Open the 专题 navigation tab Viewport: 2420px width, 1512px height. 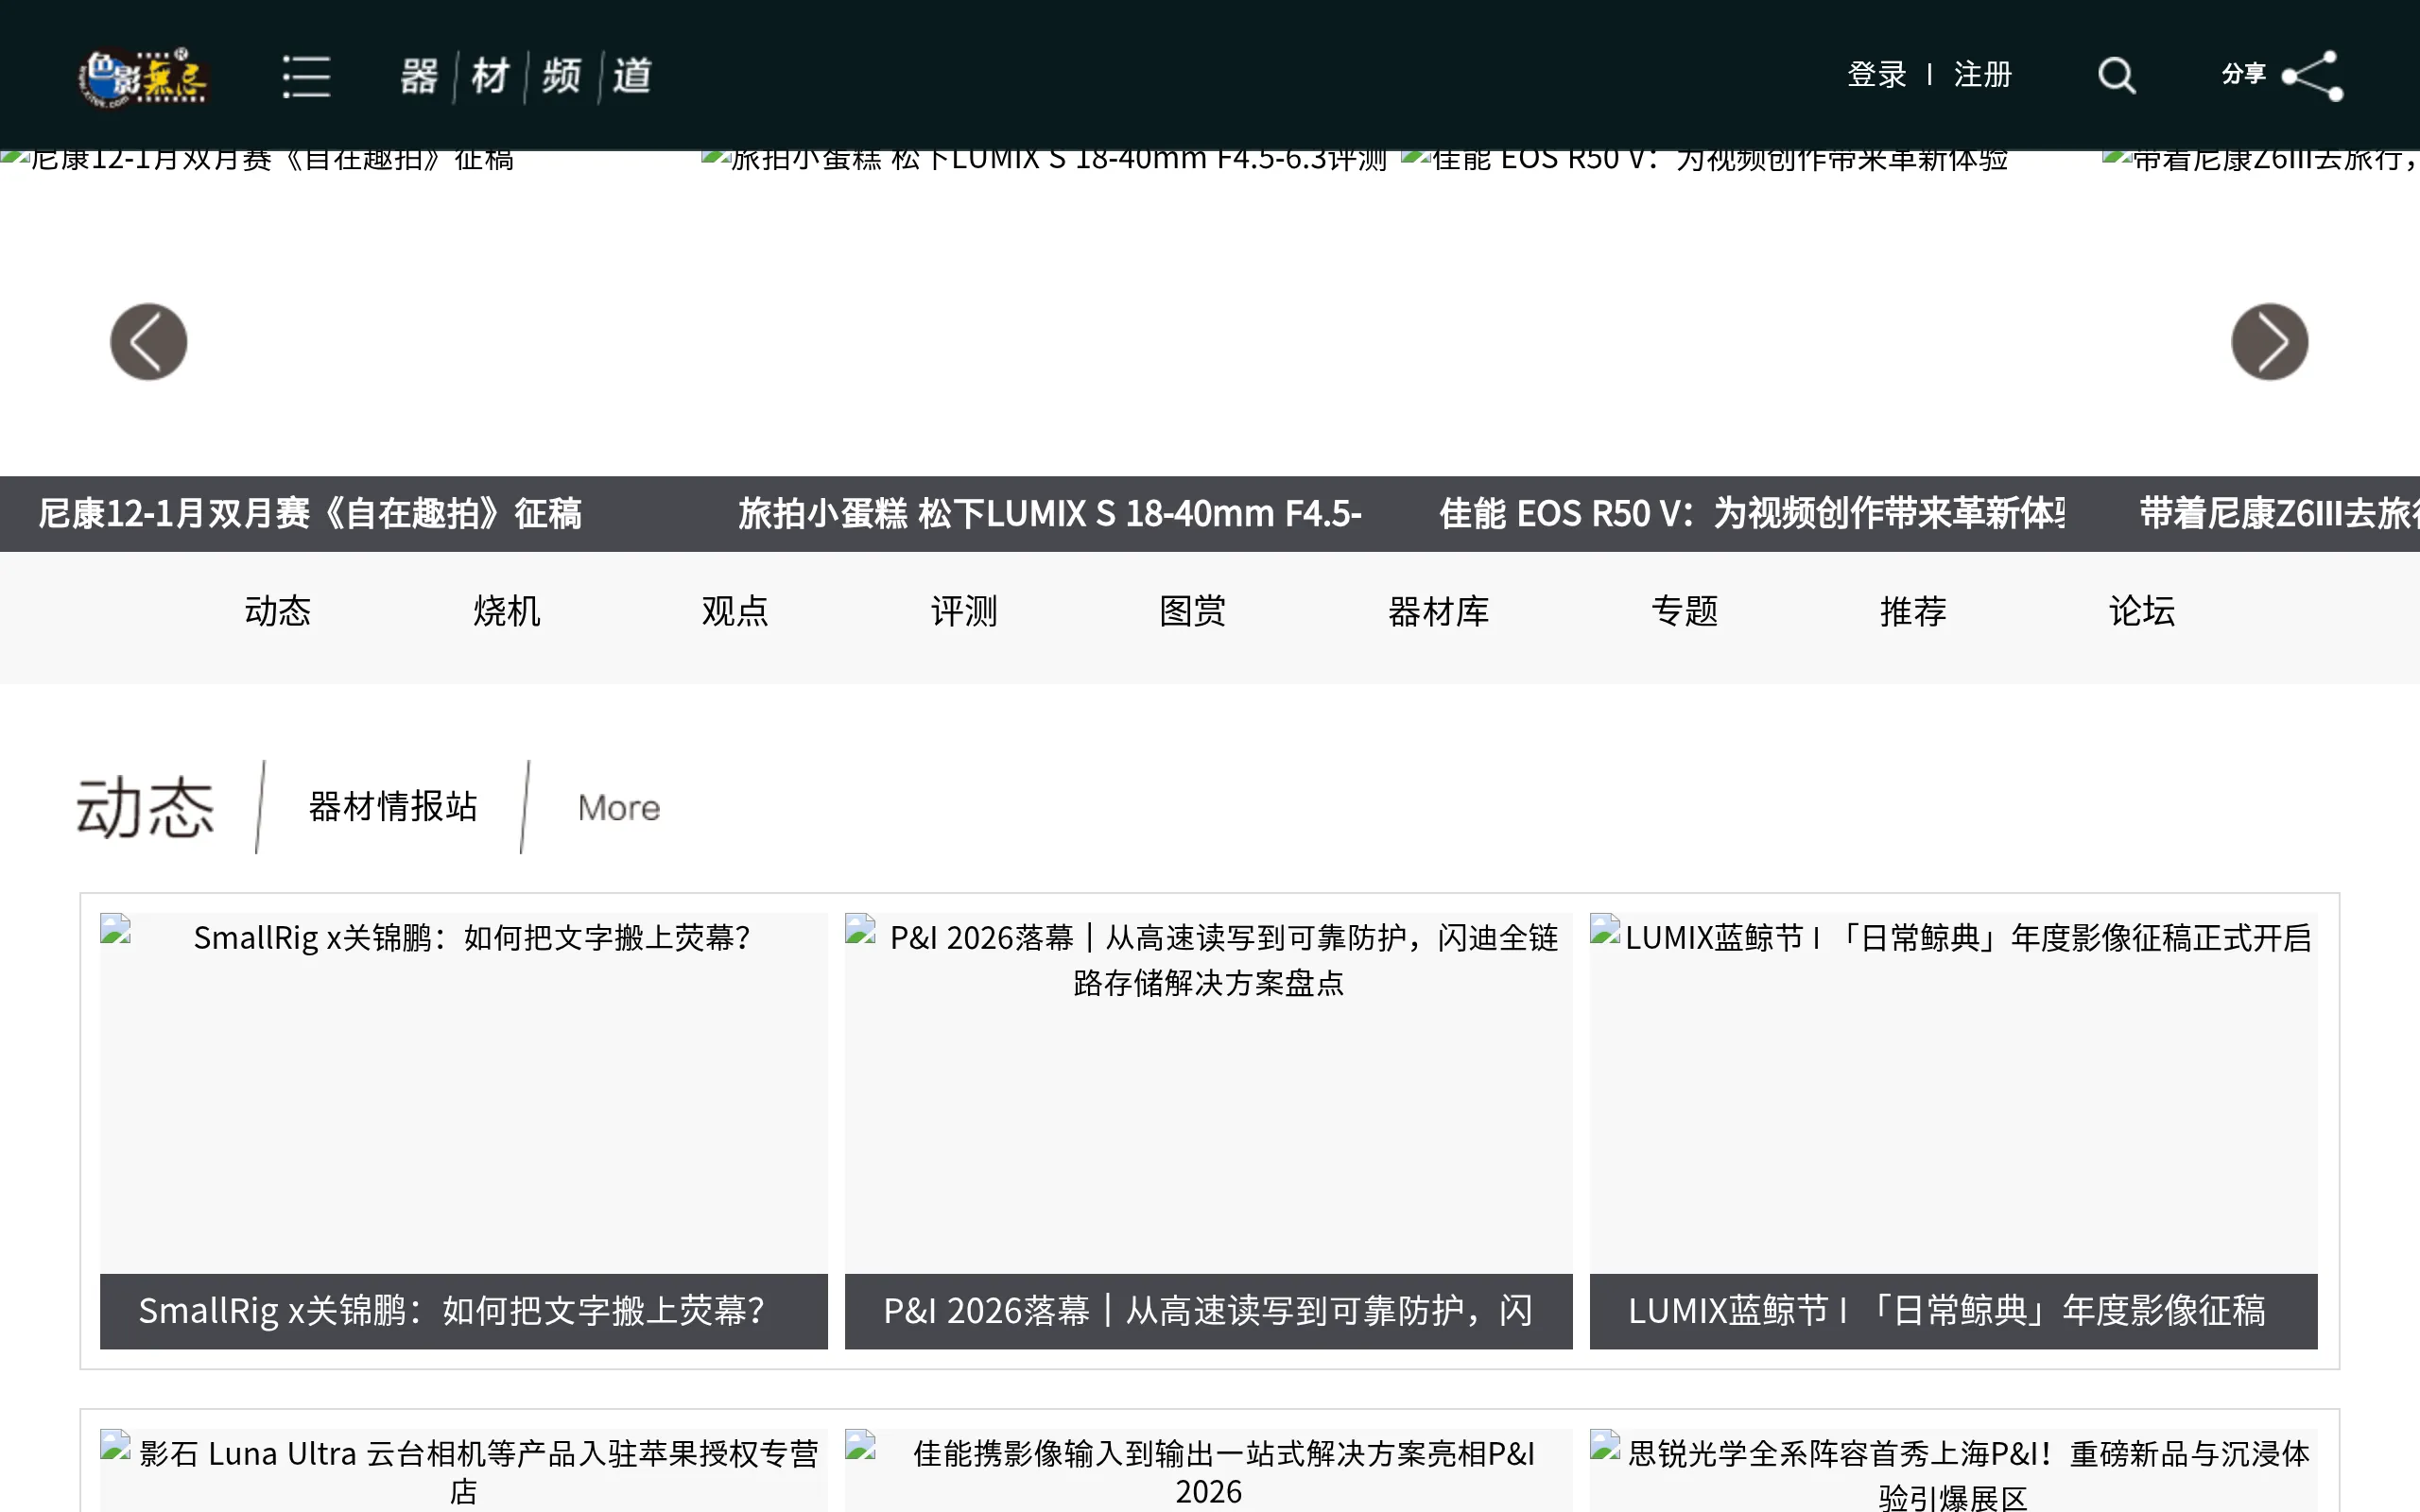point(1685,611)
